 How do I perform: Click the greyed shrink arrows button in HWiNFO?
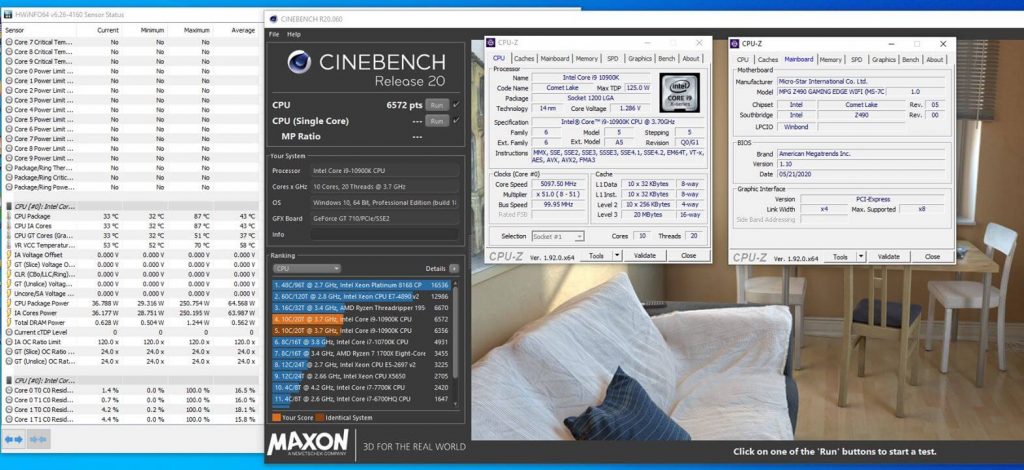coord(38,439)
